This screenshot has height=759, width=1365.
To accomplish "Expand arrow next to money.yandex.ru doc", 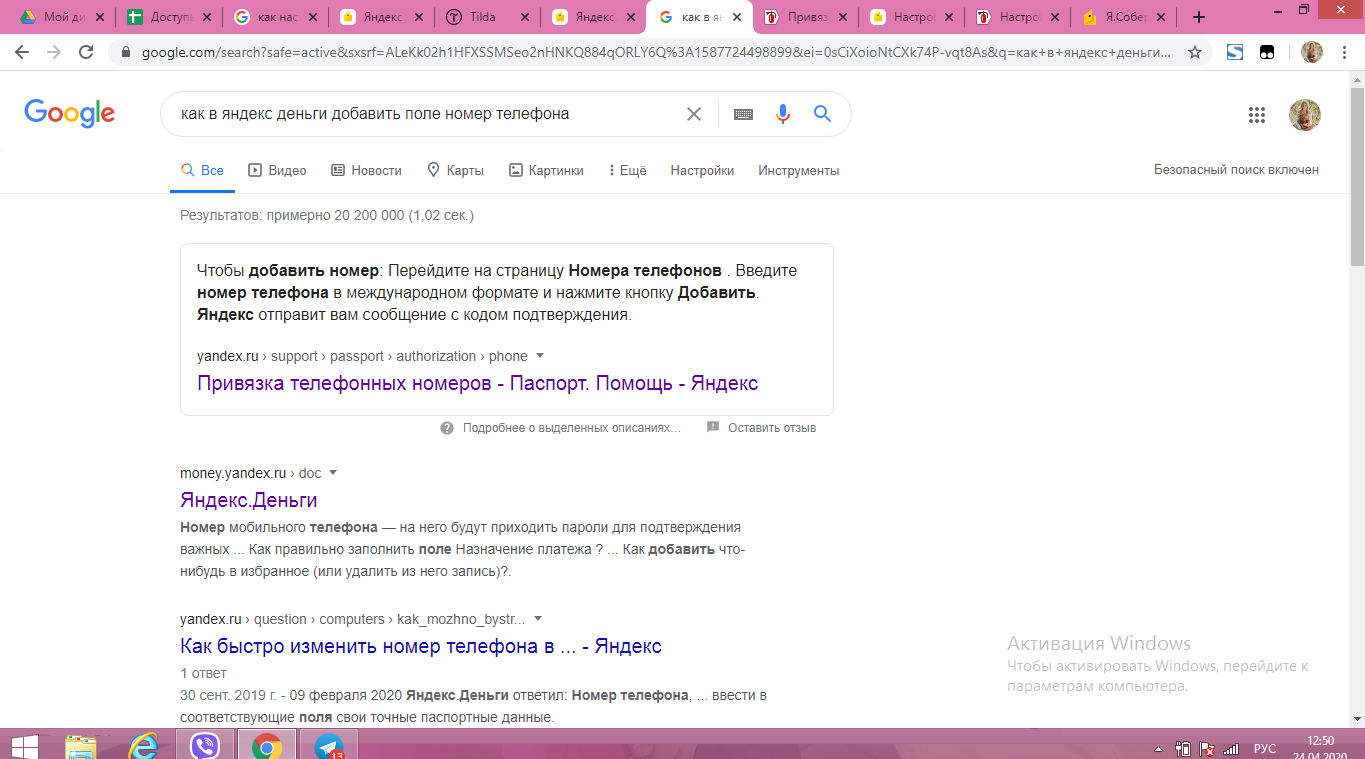I will coord(333,473).
